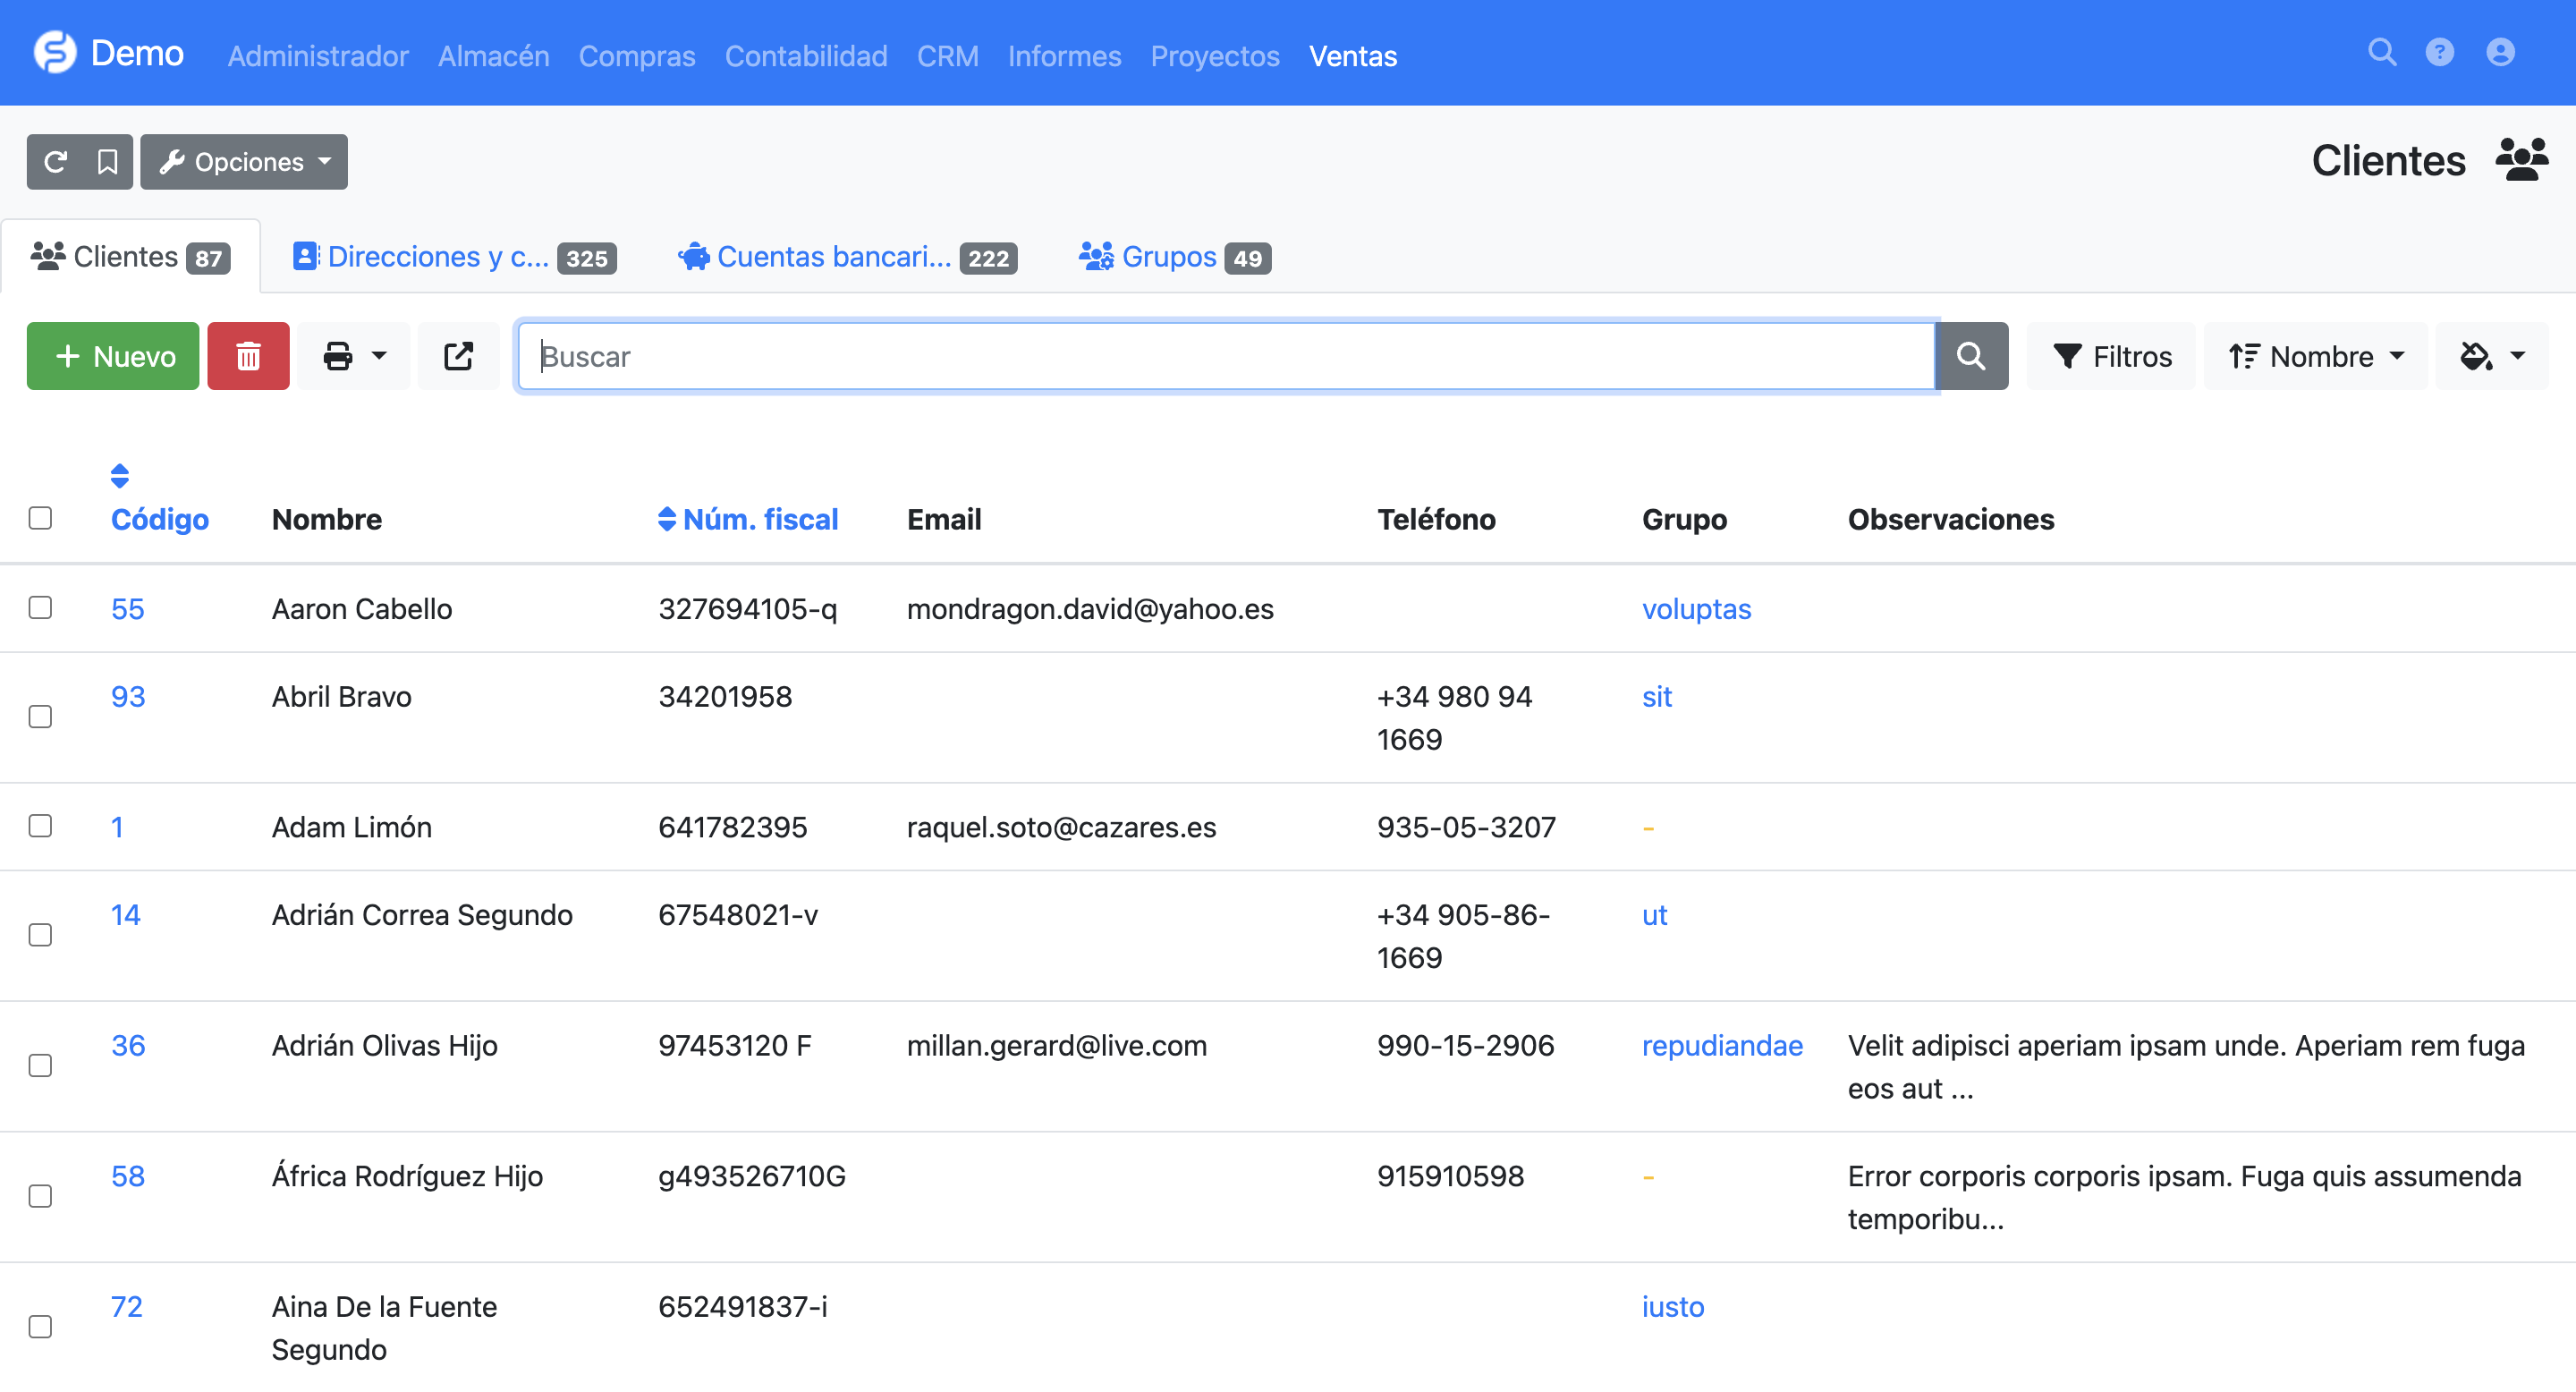The width and height of the screenshot is (2576, 1392).
Task: Open the Ventas menu
Action: tap(1353, 56)
